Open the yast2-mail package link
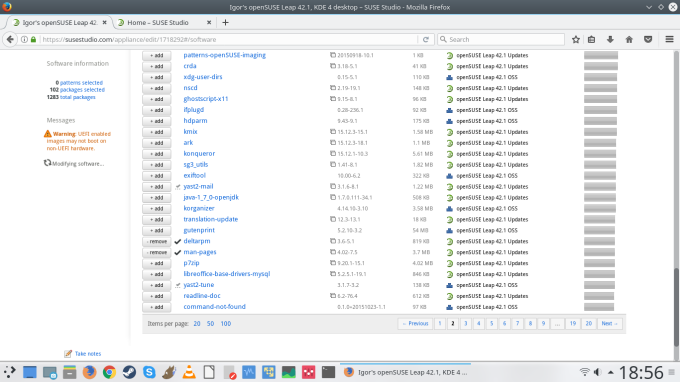The width and height of the screenshot is (680, 382). point(198,186)
